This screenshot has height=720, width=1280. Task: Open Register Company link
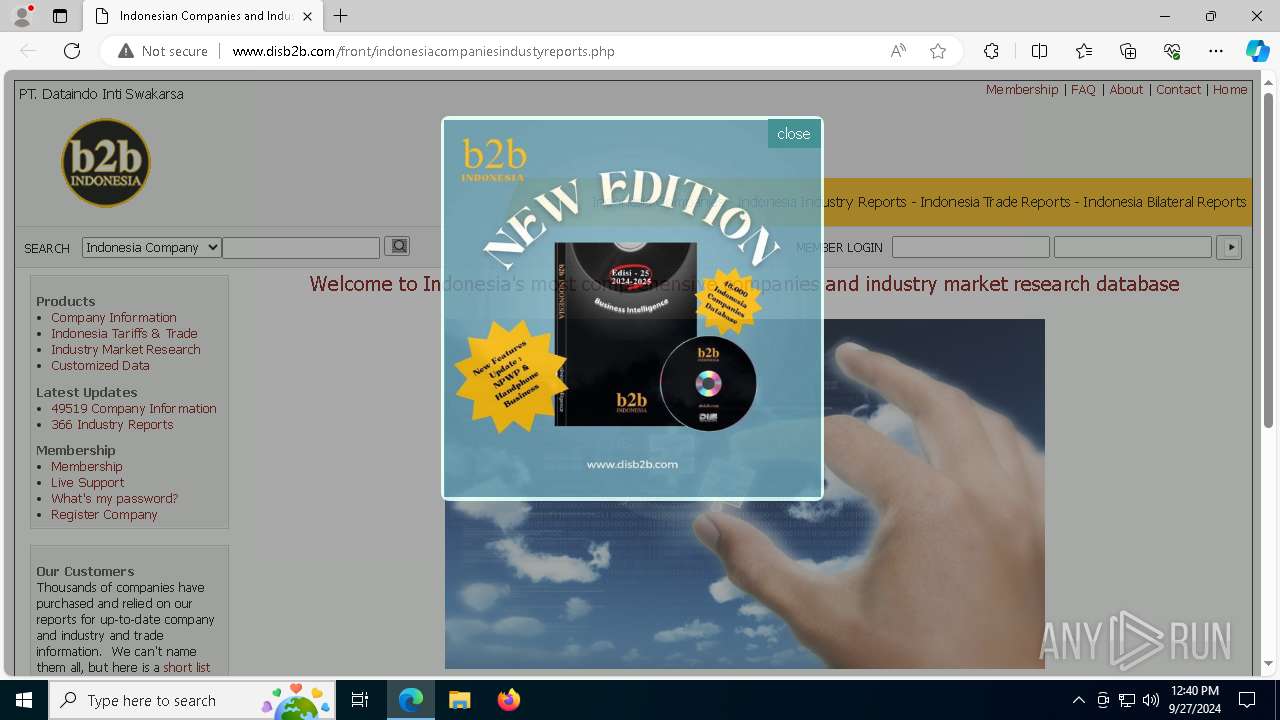(x=104, y=514)
